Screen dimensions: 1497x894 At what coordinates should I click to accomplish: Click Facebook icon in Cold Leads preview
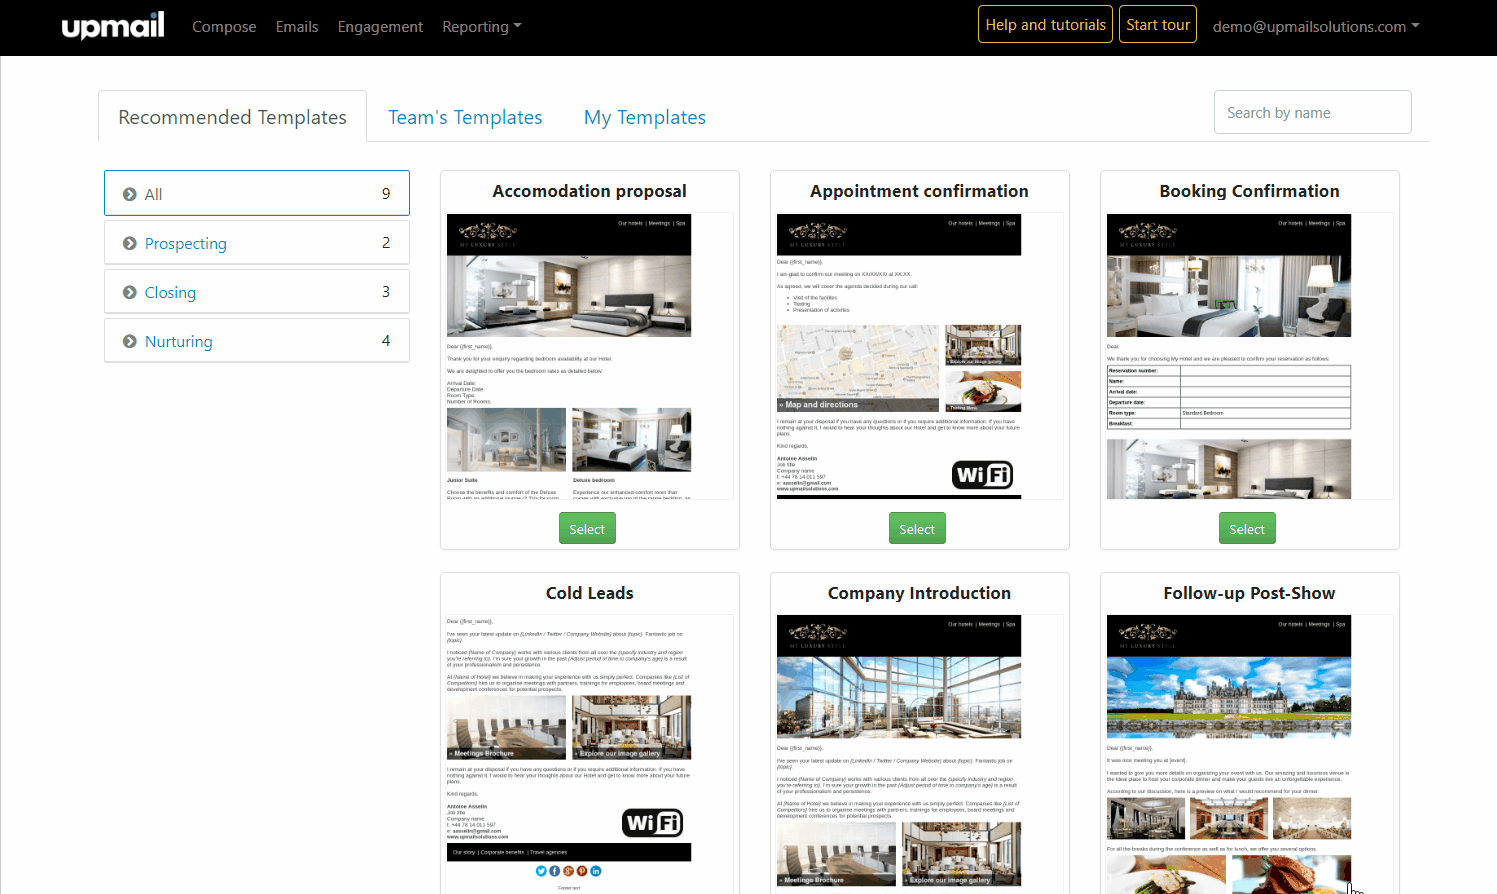tap(555, 871)
